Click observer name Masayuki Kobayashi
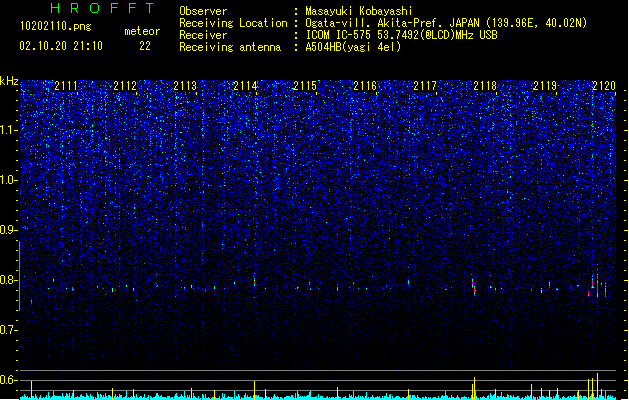 (x=359, y=11)
